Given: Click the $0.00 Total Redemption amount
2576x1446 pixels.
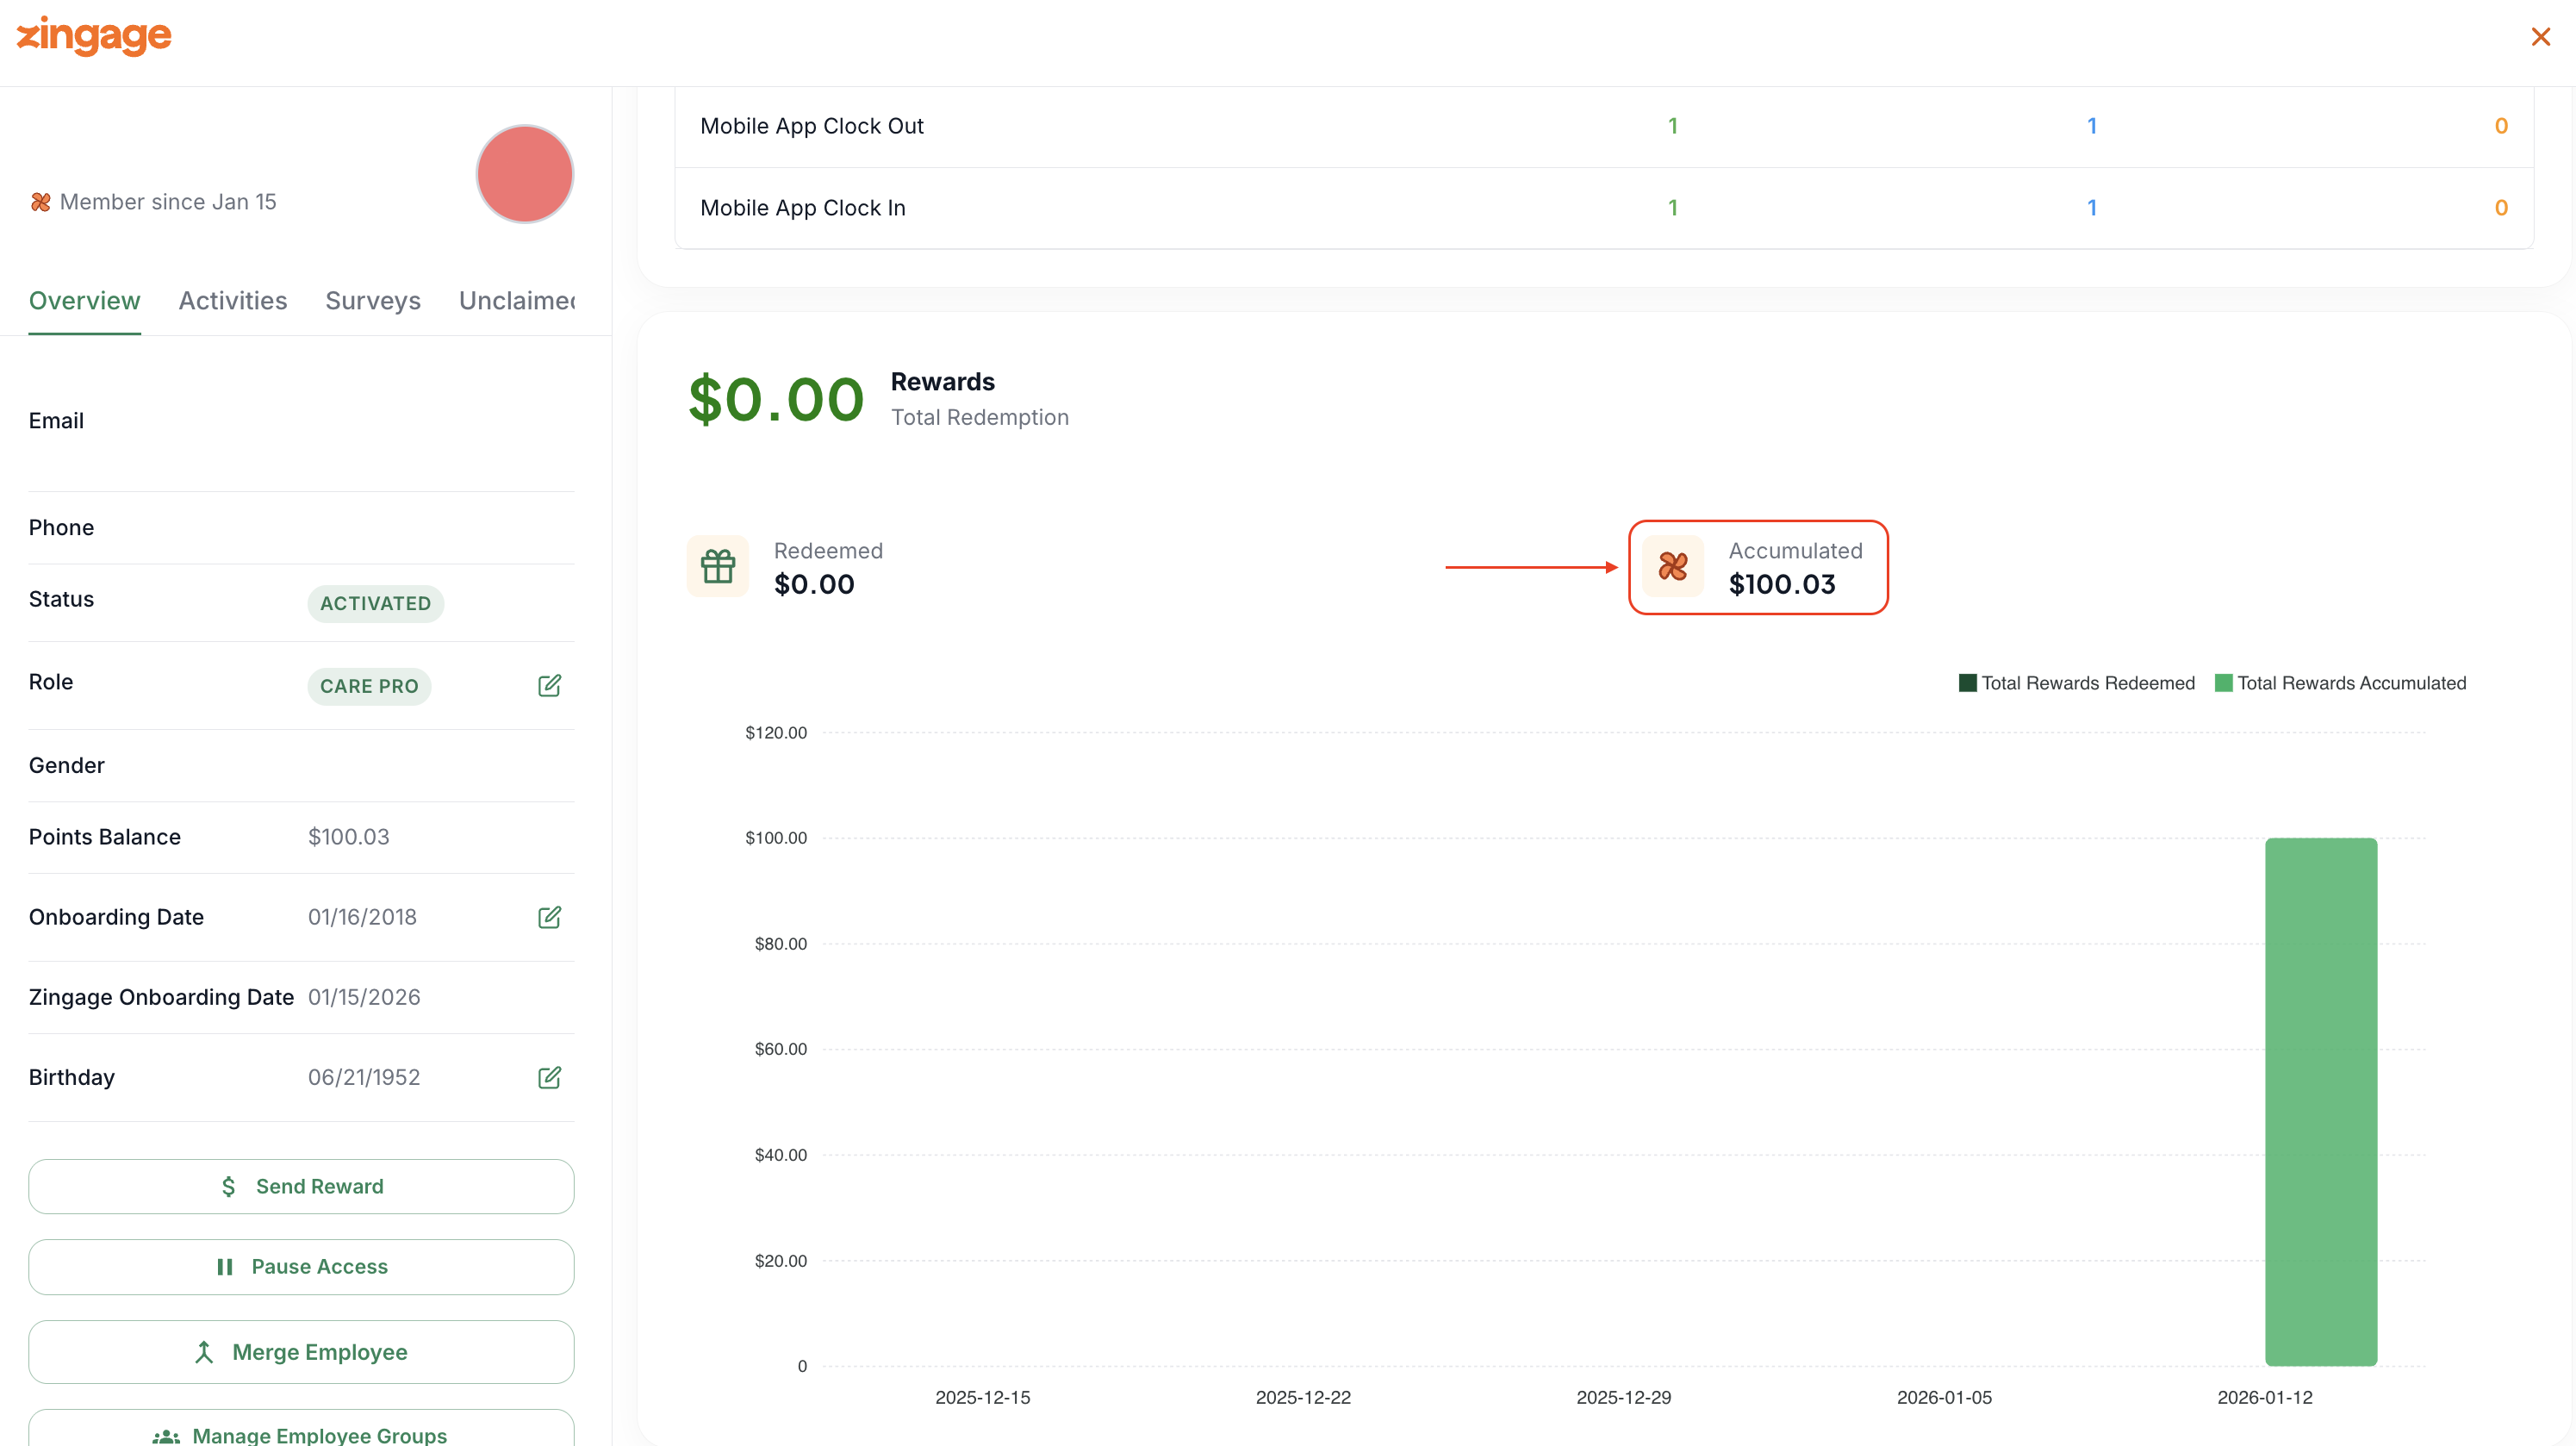Looking at the screenshot, I should (776, 399).
